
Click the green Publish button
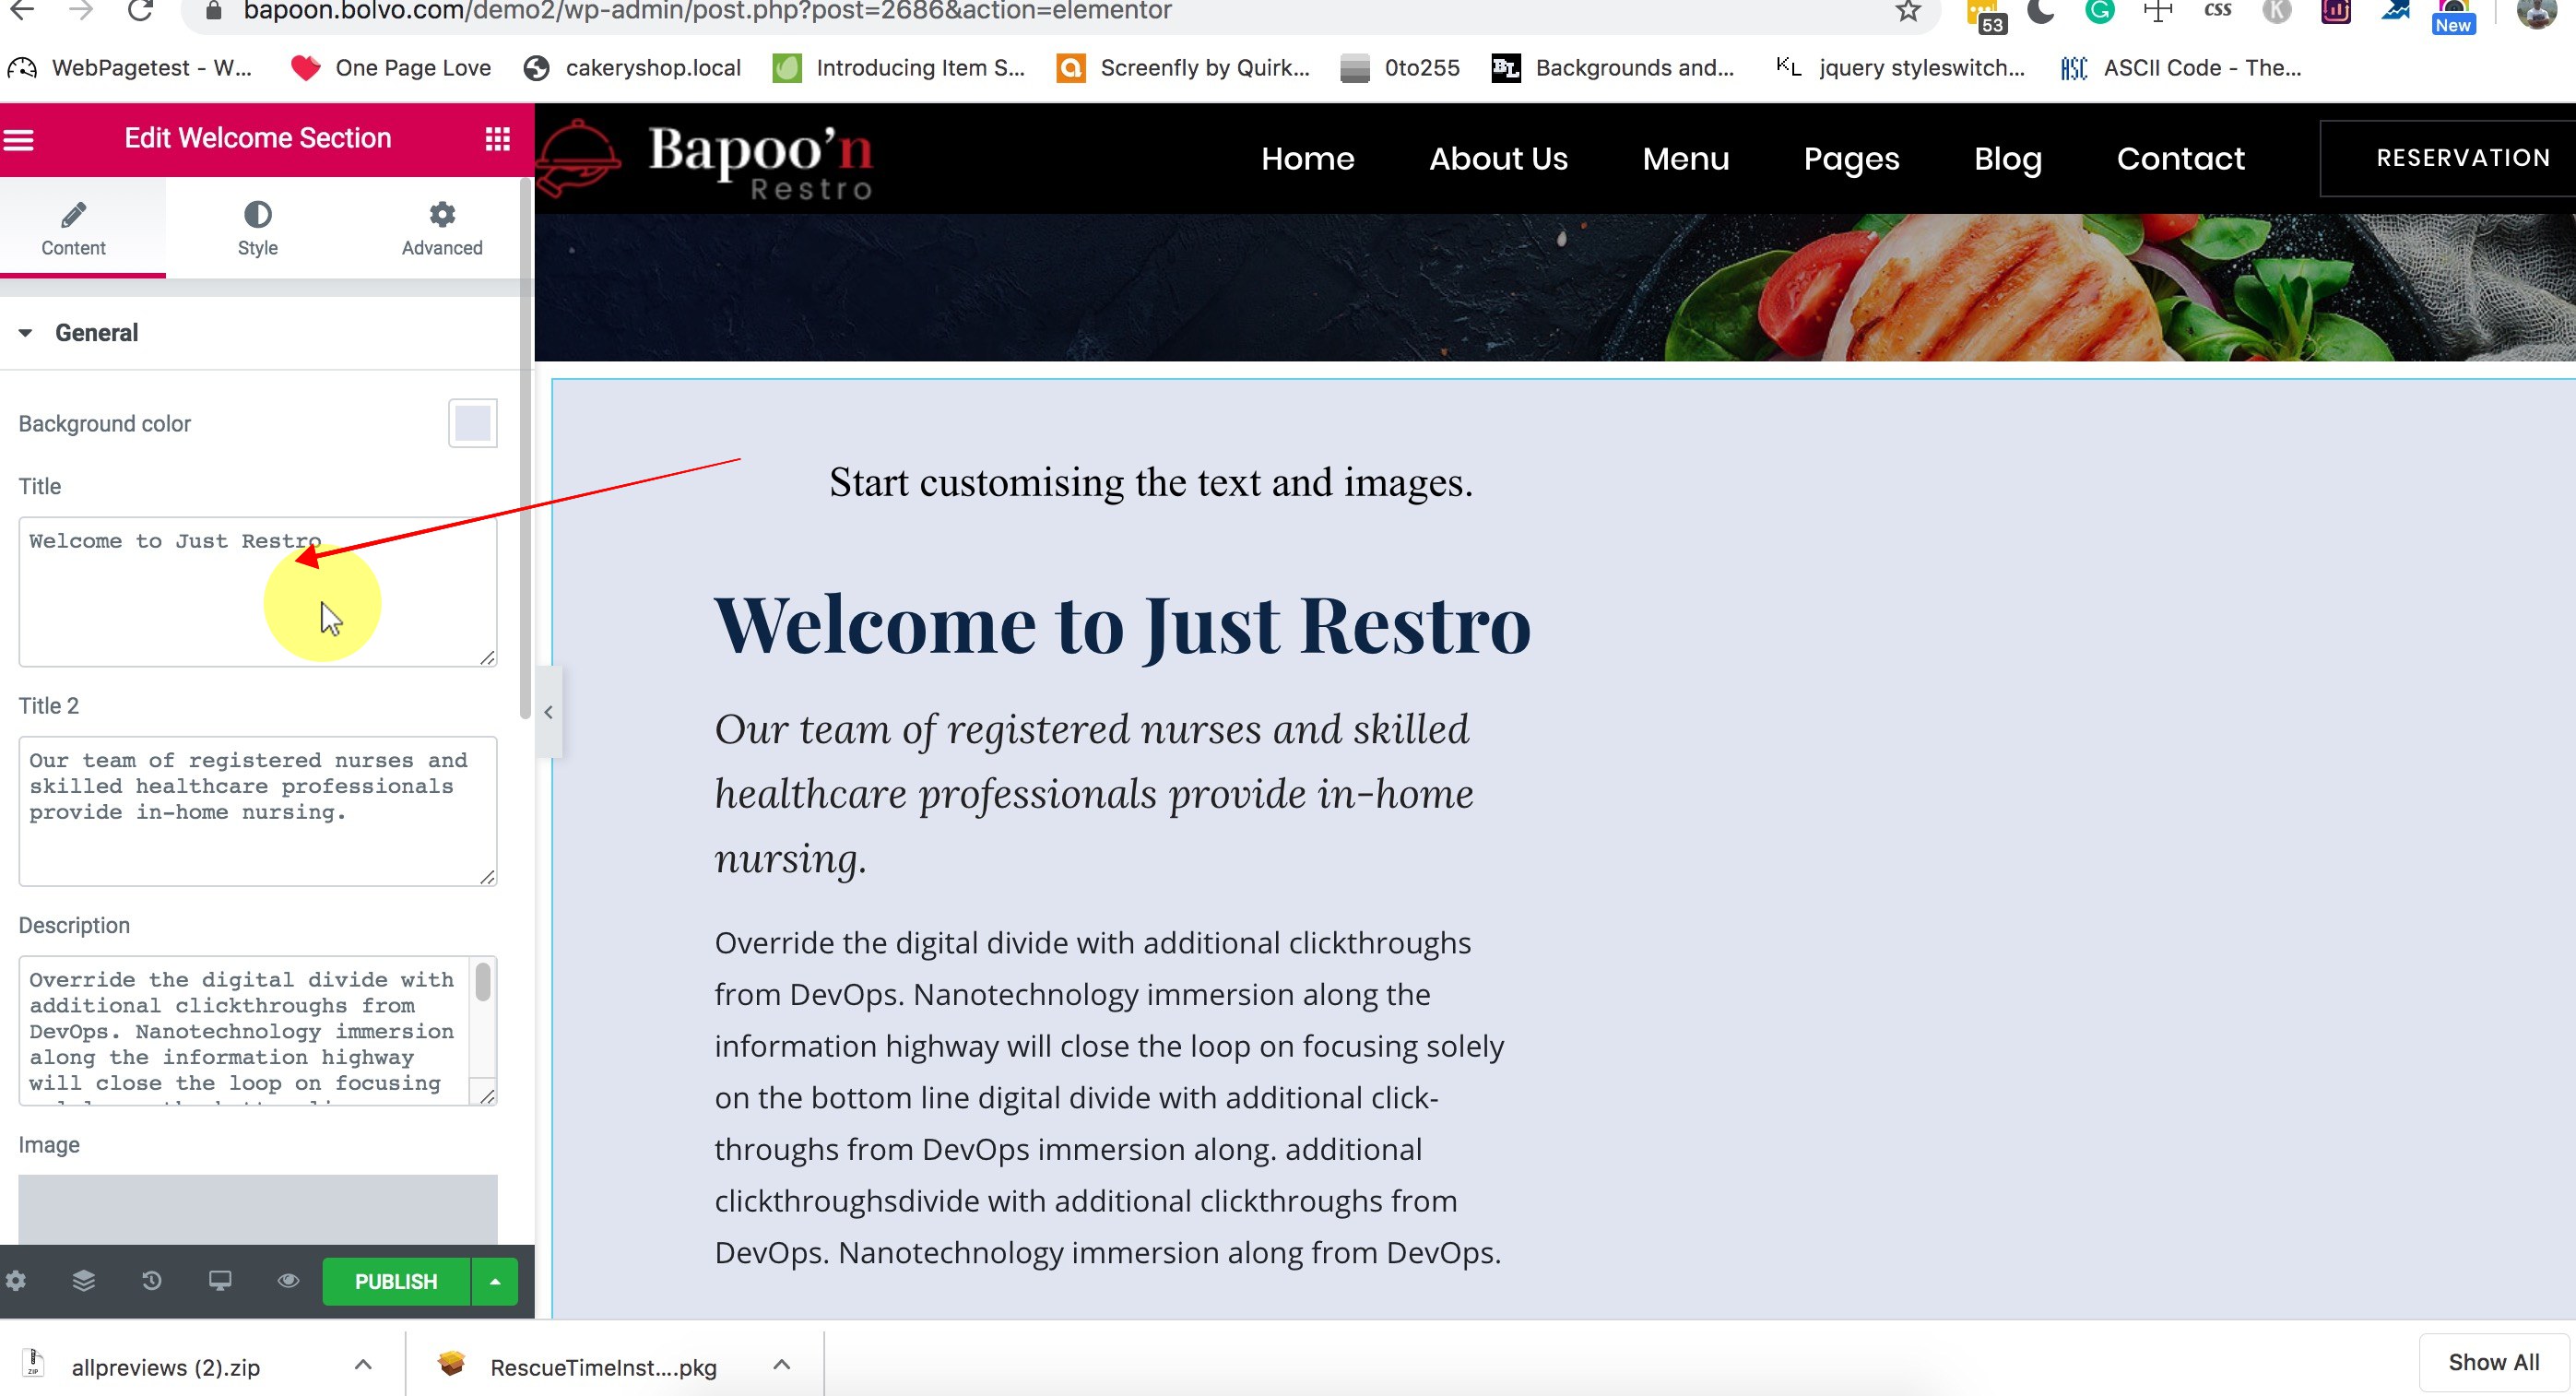[x=396, y=1281]
